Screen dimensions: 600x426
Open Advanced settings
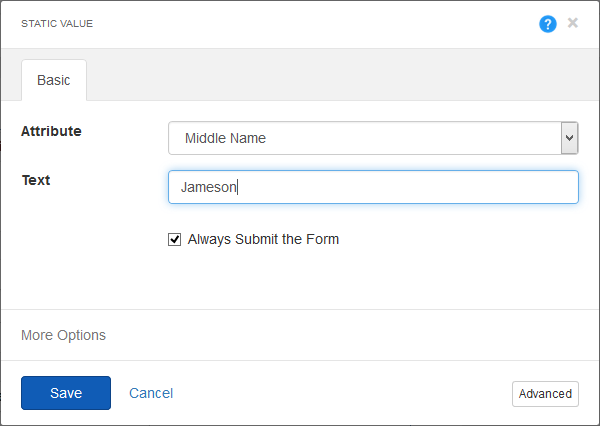(545, 394)
